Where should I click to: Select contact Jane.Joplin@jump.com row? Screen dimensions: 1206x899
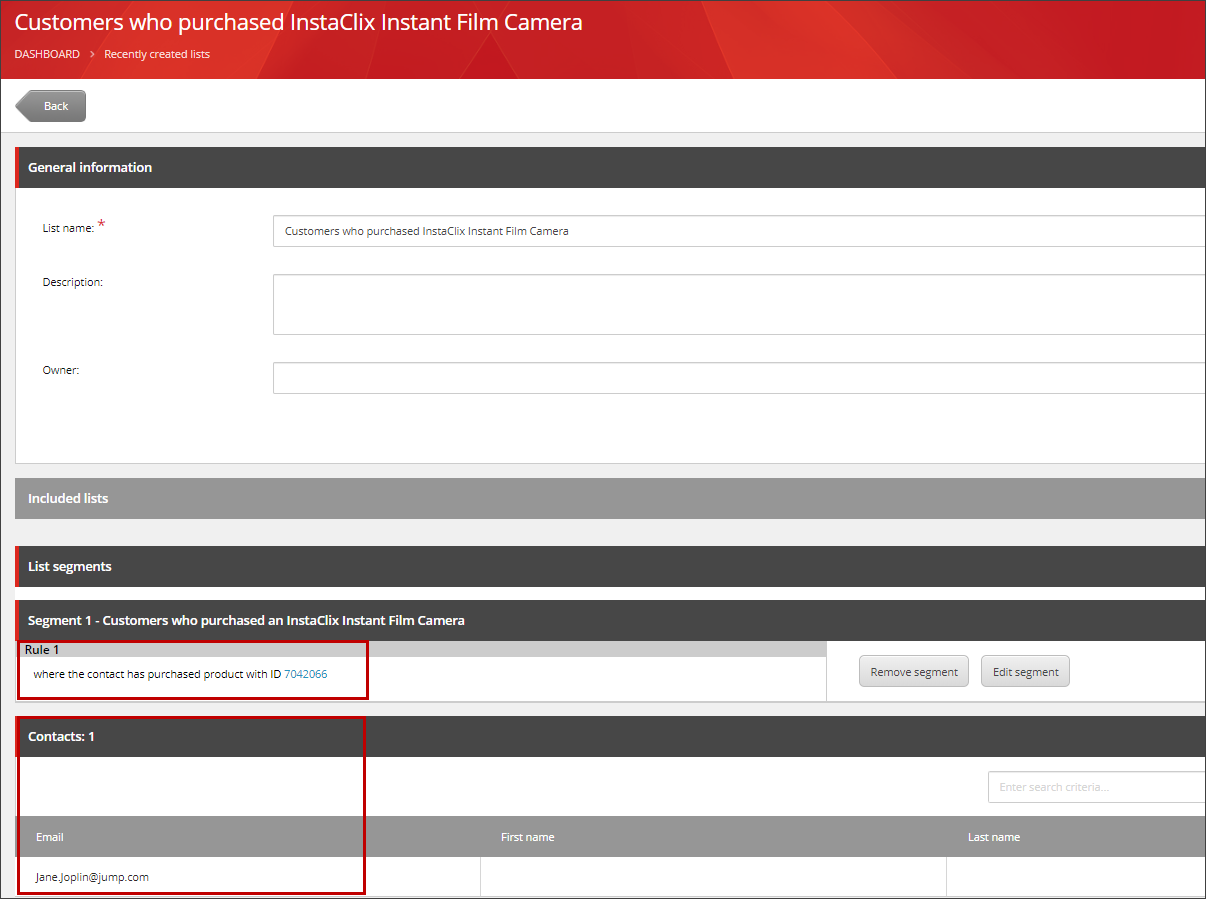pos(610,877)
